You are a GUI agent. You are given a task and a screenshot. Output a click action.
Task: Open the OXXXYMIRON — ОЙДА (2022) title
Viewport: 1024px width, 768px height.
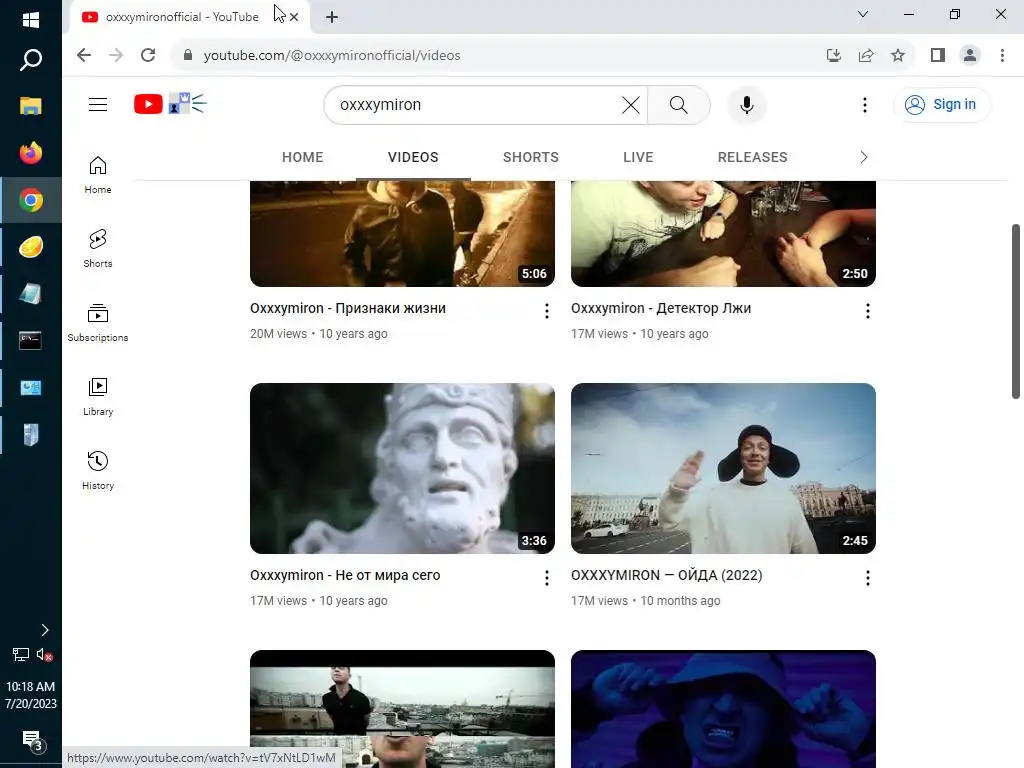pyautogui.click(x=666, y=575)
